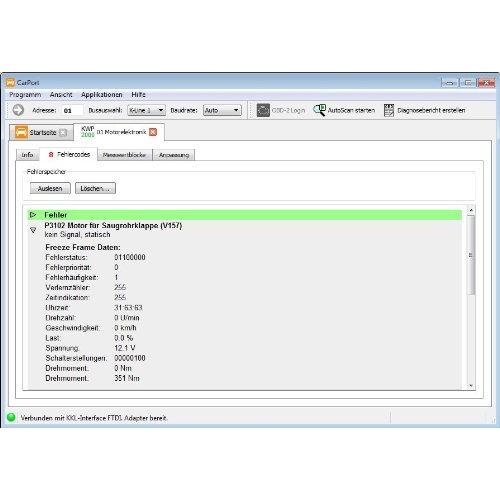This screenshot has height=500, width=500.
Task: Open the Baudrate Auto dropdown
Action: pos(222,110)
